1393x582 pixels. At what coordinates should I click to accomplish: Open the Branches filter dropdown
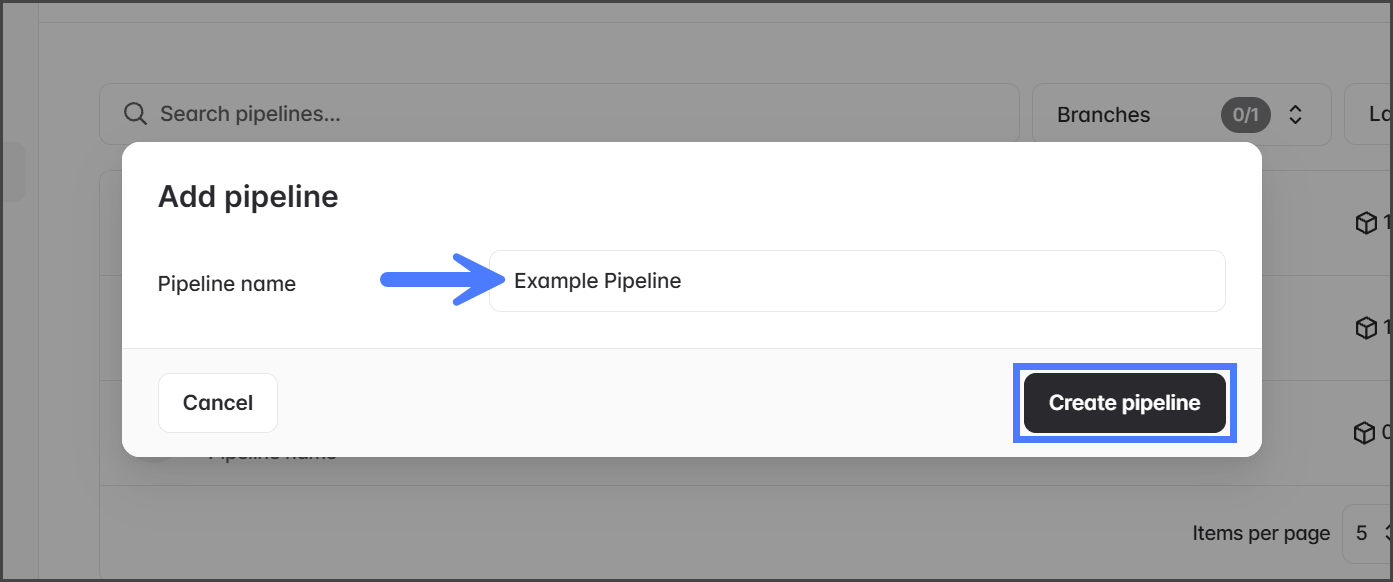tap(1180, 114)
